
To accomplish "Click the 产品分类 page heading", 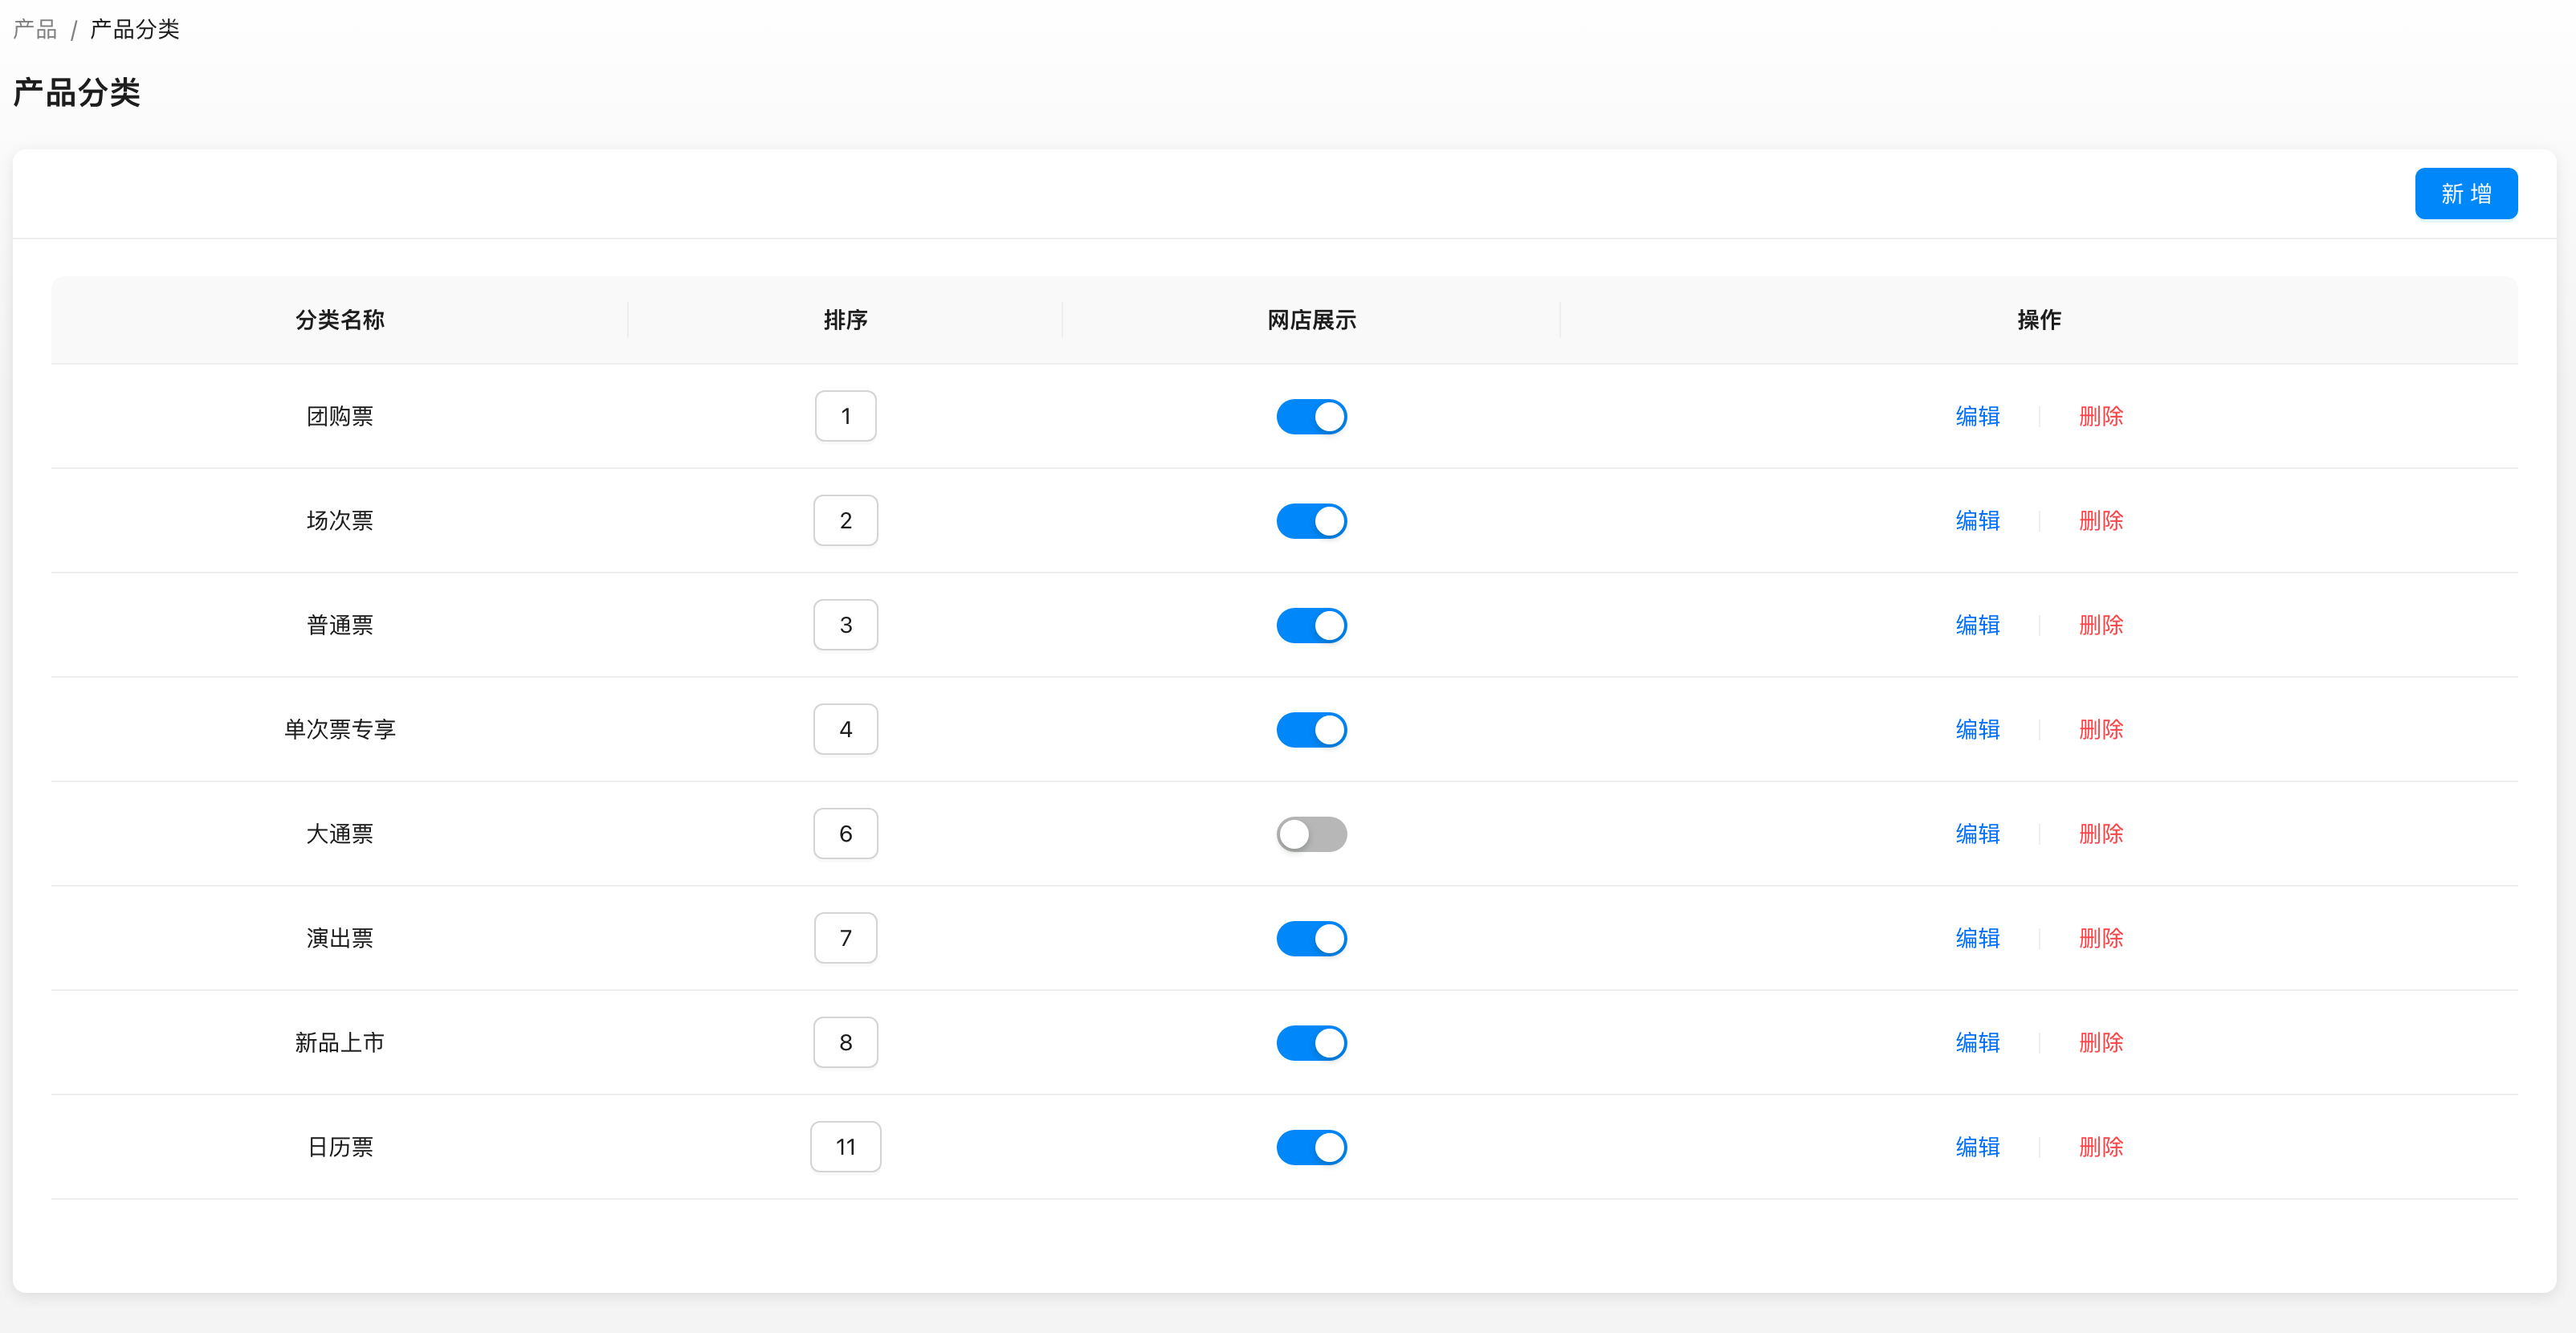I will (77, 93).
